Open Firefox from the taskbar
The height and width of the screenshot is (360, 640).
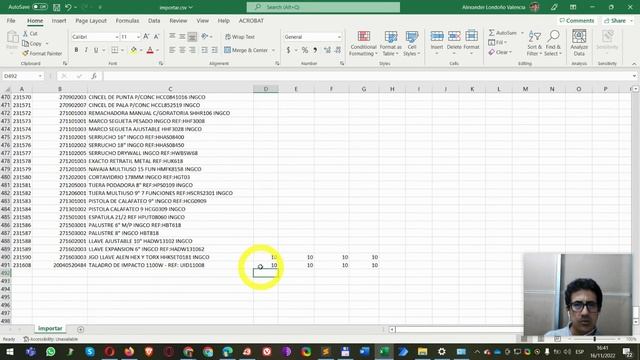pos(129,351)
